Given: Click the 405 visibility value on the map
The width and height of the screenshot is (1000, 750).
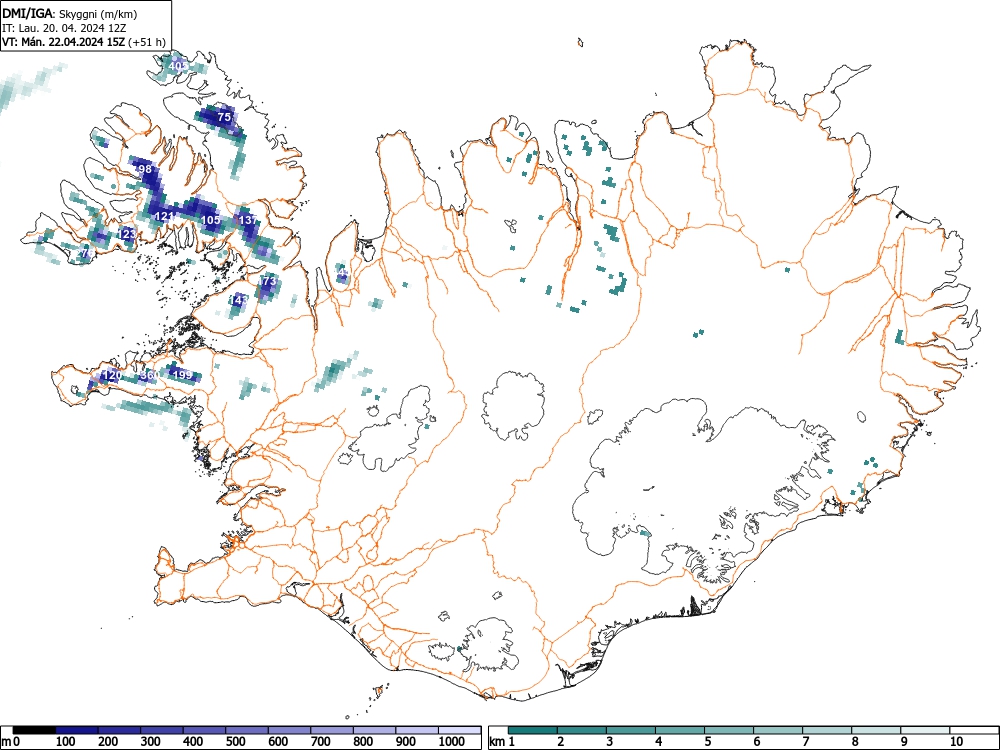Looking at the screenshot, I should 179,66.
